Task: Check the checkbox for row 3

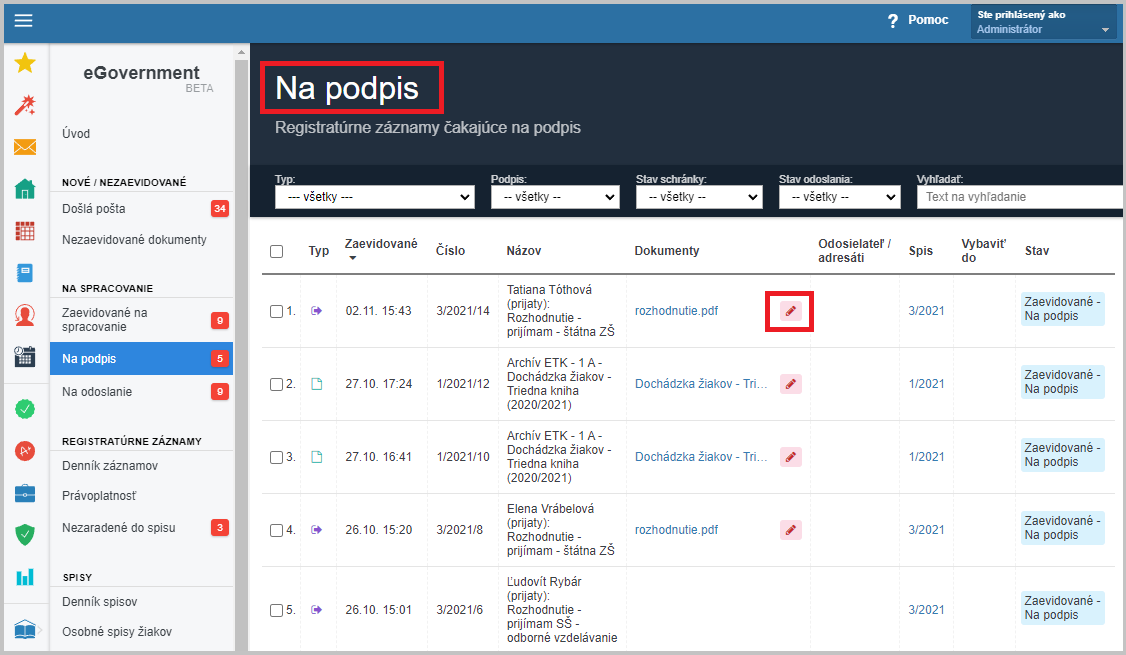Action: [x=276, y=457]
